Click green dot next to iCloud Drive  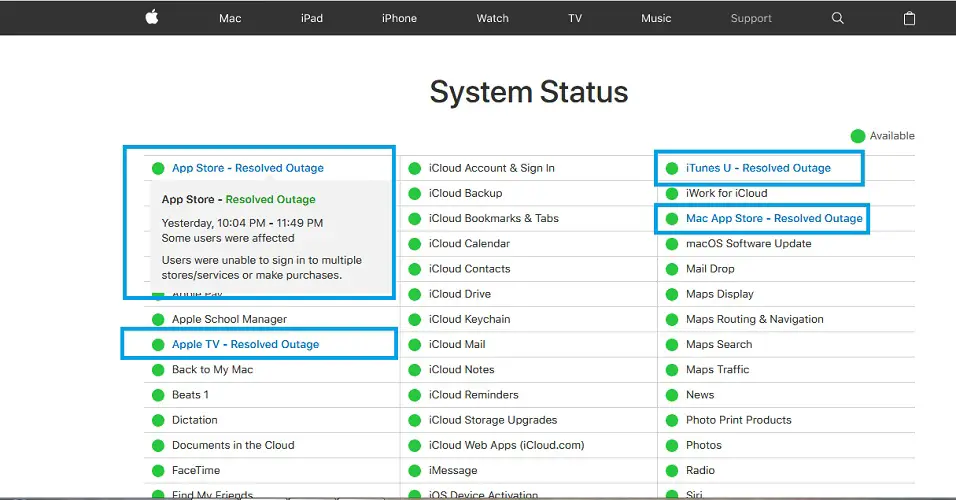tap(414, 294)
